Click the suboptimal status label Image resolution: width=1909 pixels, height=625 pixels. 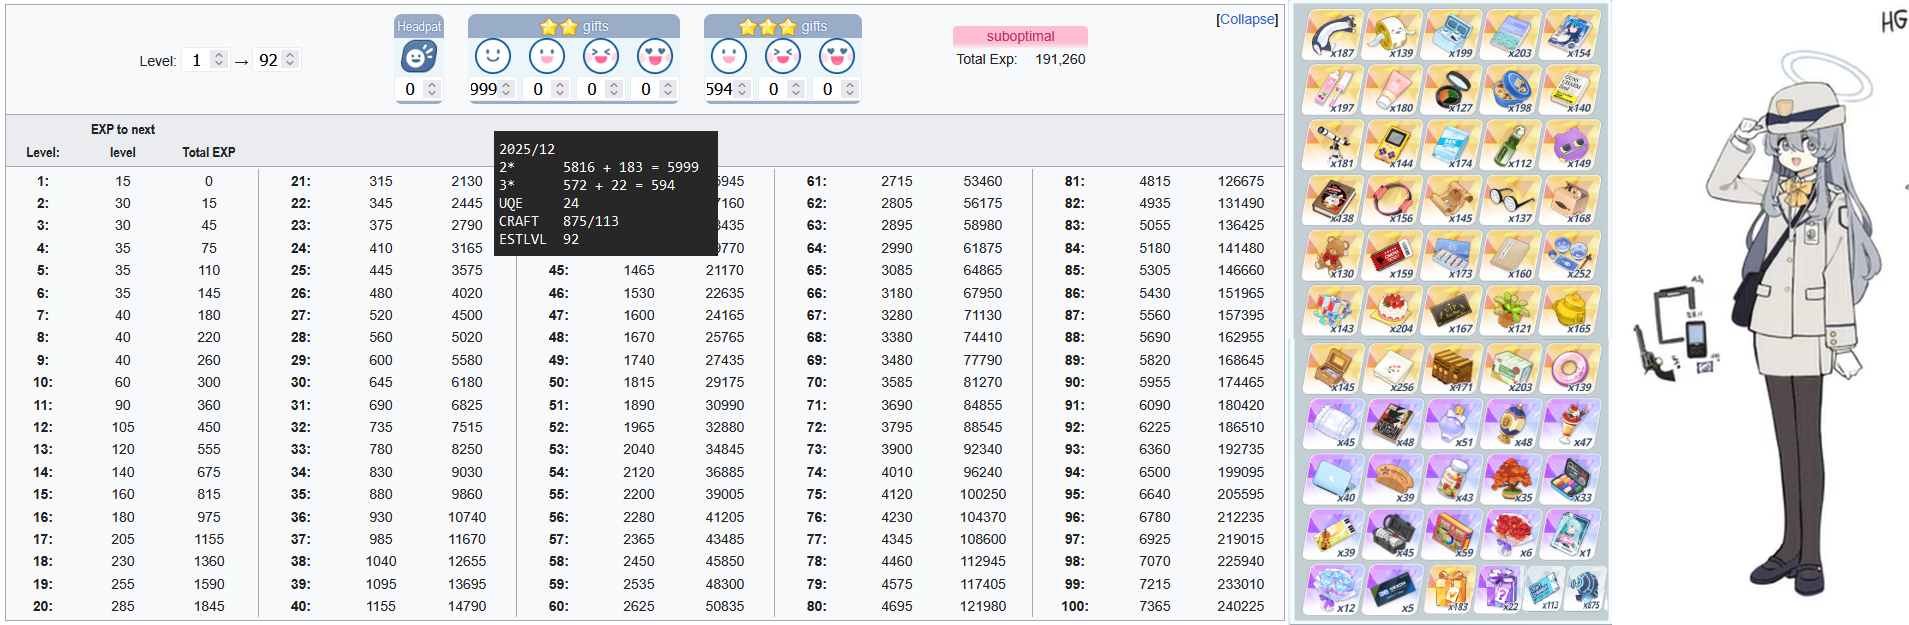[x=1020, y=36]
